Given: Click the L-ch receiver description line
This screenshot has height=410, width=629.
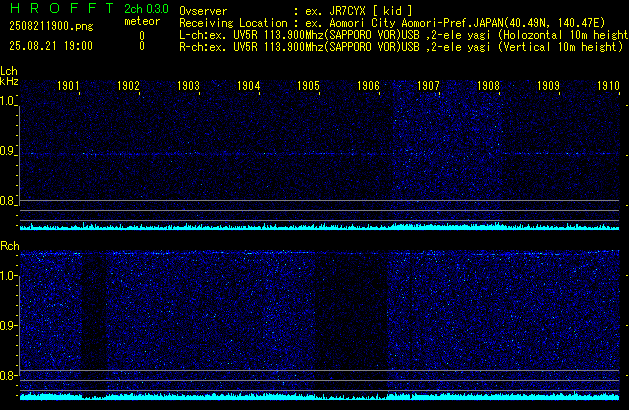Looking at the screenshot, I should coord(404,35).
